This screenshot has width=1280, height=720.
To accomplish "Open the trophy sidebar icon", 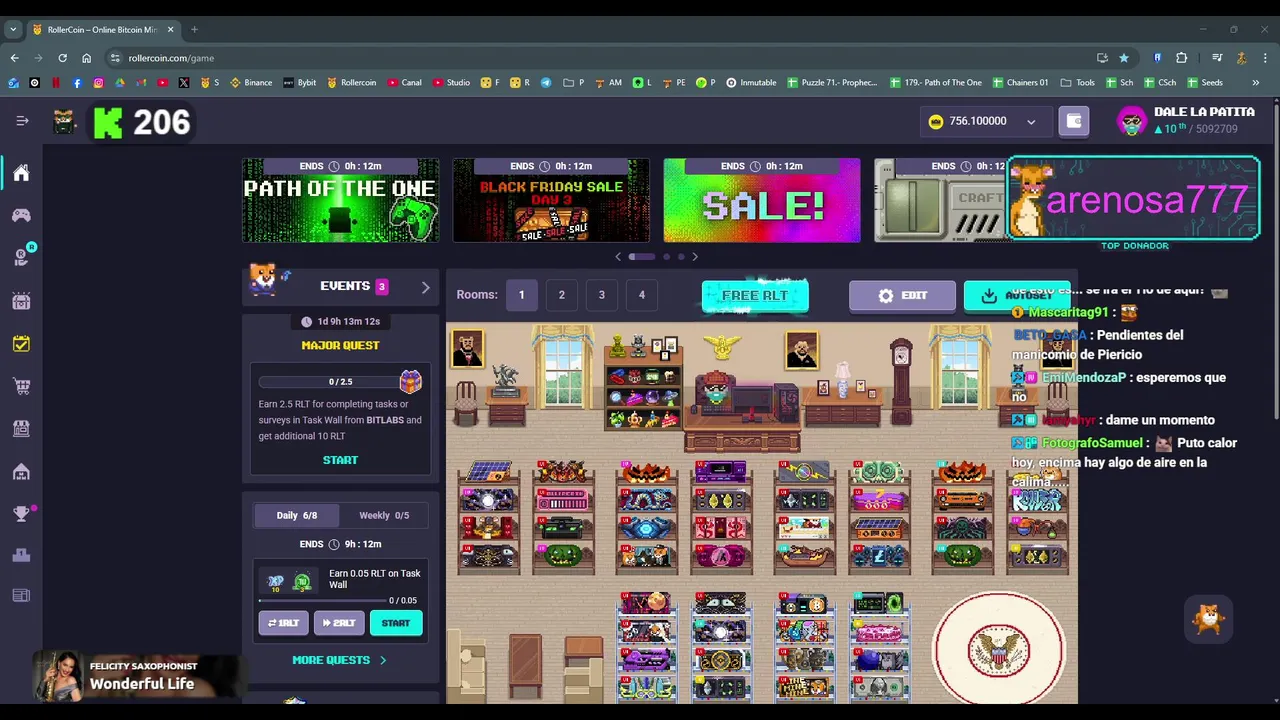I will [21, 514].
